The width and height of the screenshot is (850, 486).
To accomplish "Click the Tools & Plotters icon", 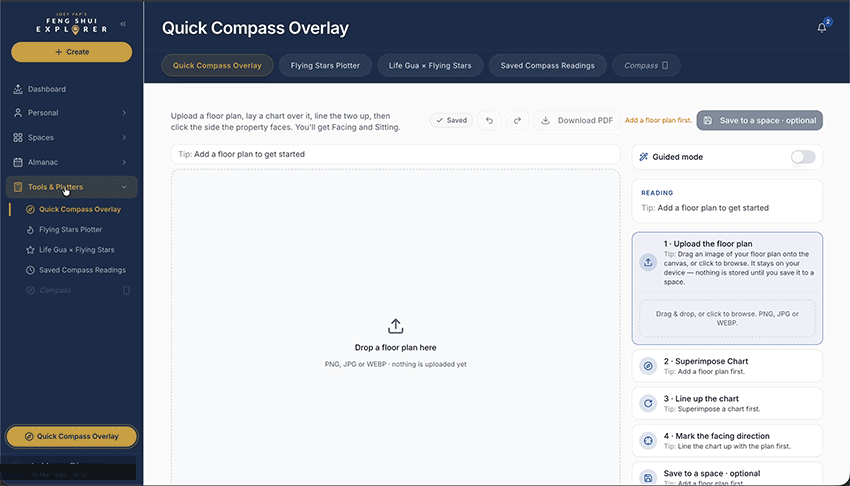I will (x=18, y=187).
